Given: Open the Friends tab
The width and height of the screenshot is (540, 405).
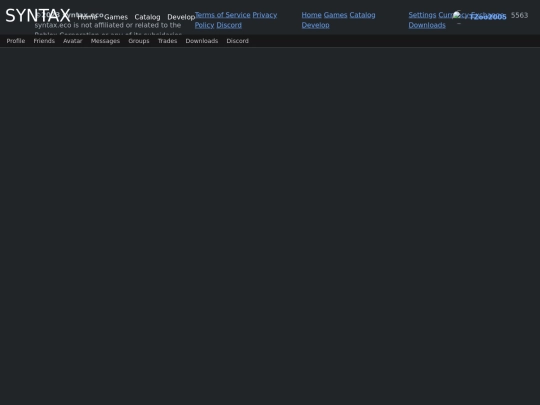Looking at the screenshot, I should coord(44,41).
